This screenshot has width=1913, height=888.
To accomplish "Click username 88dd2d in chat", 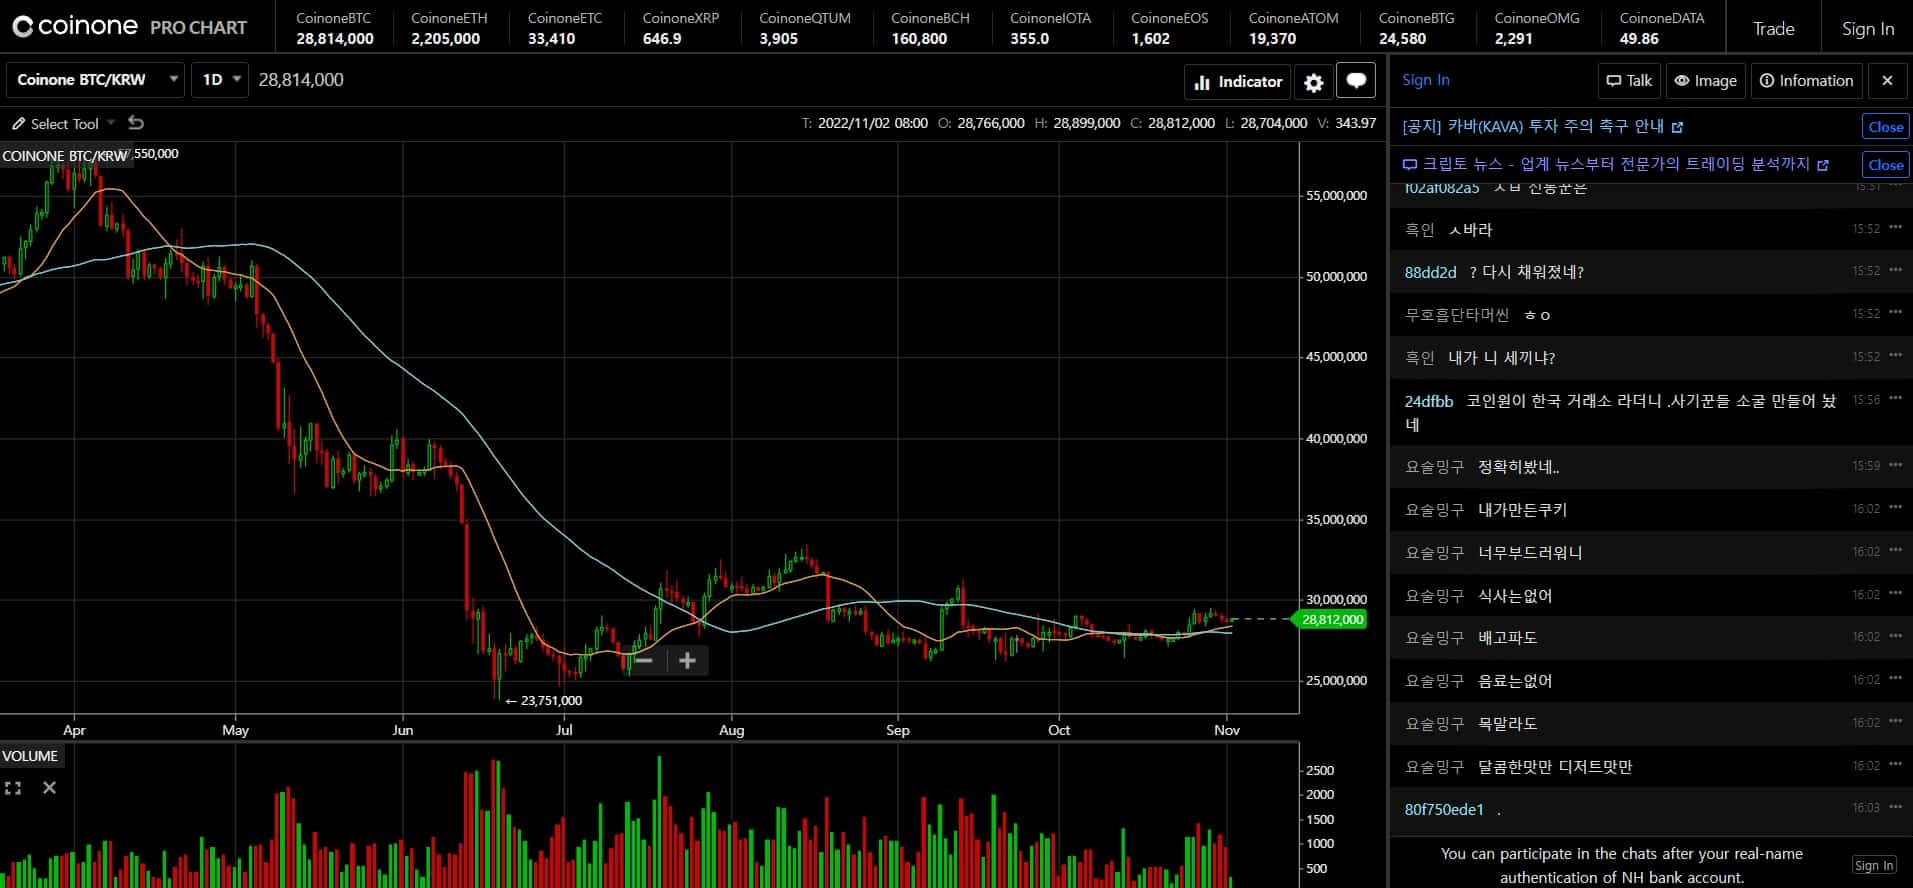I will [x=1431, y=272].
